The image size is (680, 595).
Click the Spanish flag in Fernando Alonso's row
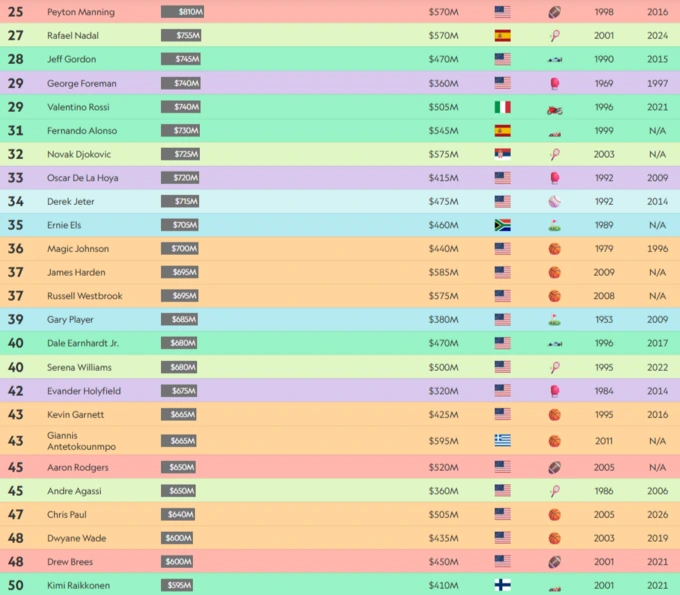(502, 131)
